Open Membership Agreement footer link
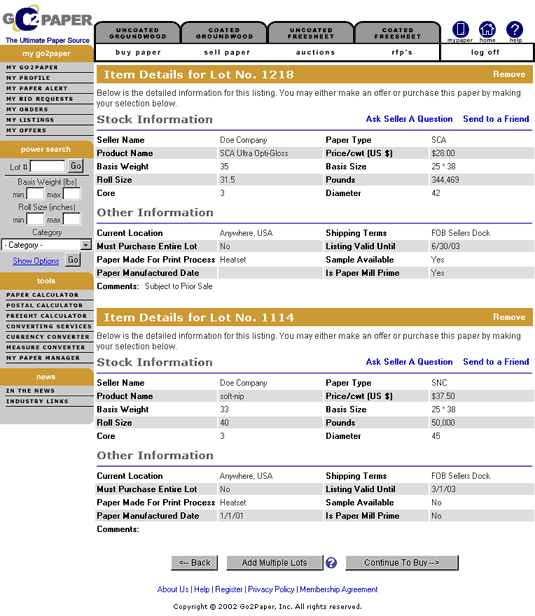The image size is (535, 616). pos(339,589)
